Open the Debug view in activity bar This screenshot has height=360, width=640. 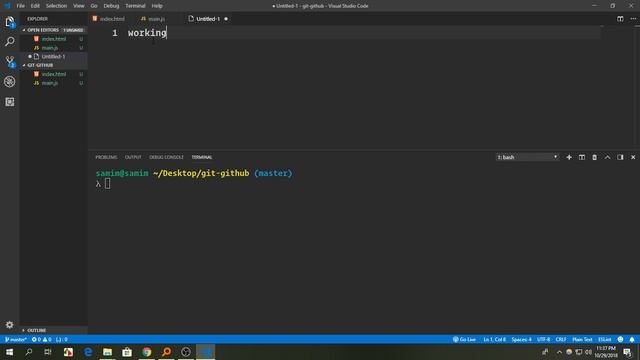point(10,82)
